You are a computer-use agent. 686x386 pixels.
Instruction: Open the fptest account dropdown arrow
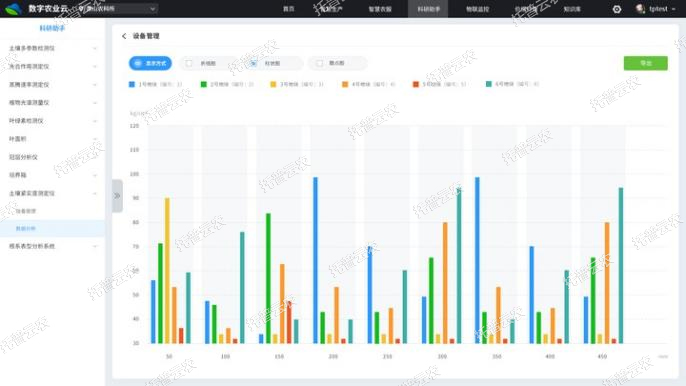673,9
